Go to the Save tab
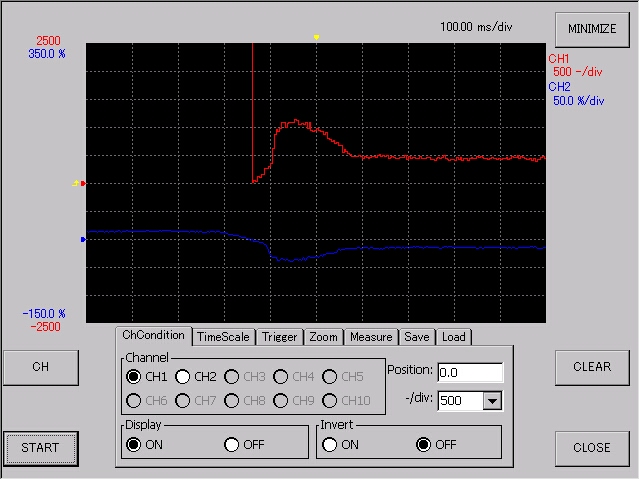Image resolution: width=640 pixels, height=480 pixels. coord(417,337)
